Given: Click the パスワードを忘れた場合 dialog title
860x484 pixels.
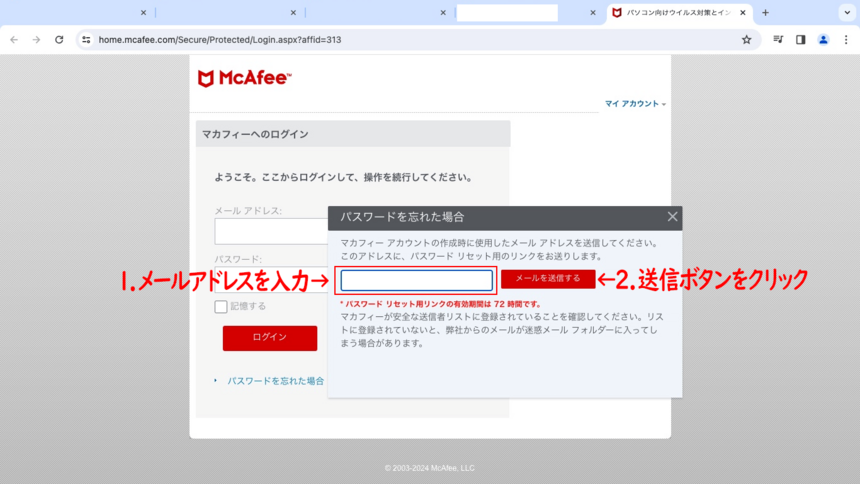Looking at the screenshot, I should (402, 217).
